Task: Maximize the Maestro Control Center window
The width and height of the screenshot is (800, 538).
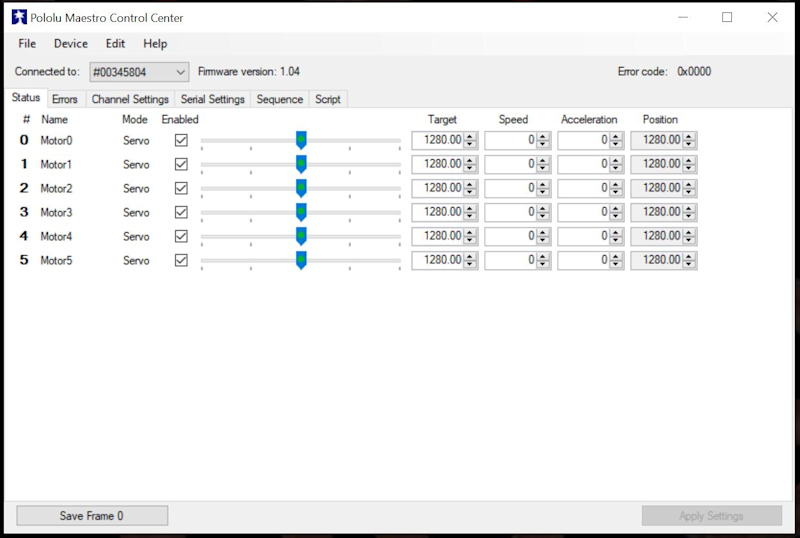Action: pyautogui.click(x=727, y=17)
